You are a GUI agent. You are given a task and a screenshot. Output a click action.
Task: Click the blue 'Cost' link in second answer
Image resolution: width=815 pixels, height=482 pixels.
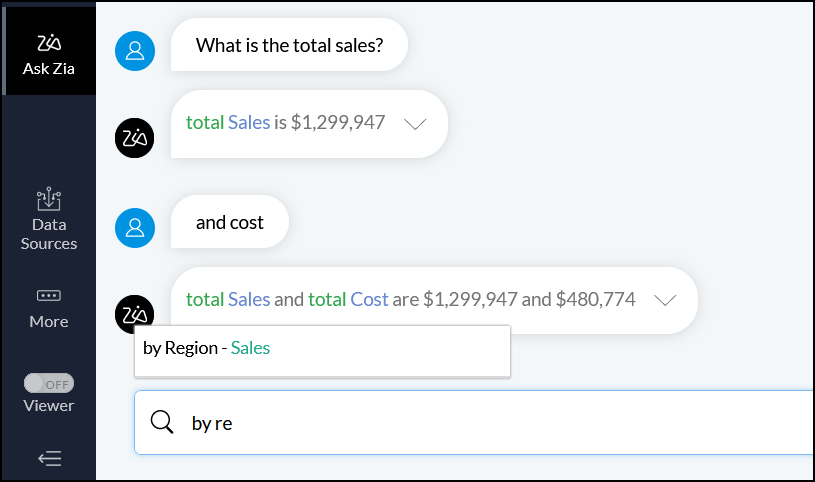click(x=369, y=298)
